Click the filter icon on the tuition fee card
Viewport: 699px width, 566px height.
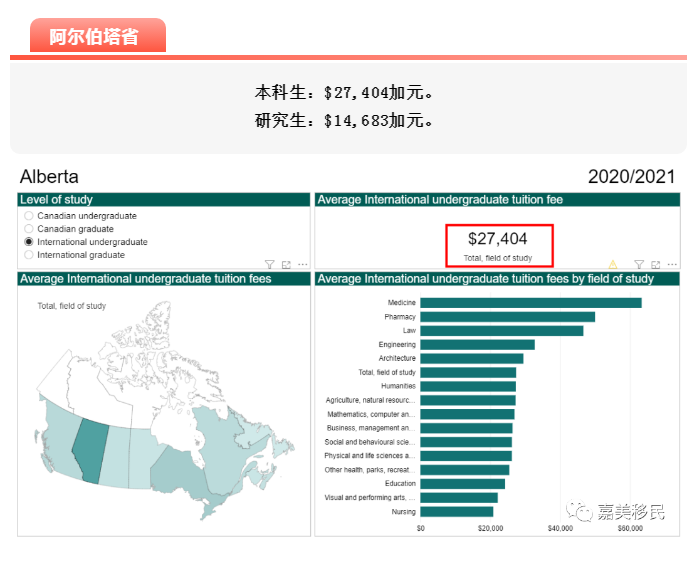[639, 265]
